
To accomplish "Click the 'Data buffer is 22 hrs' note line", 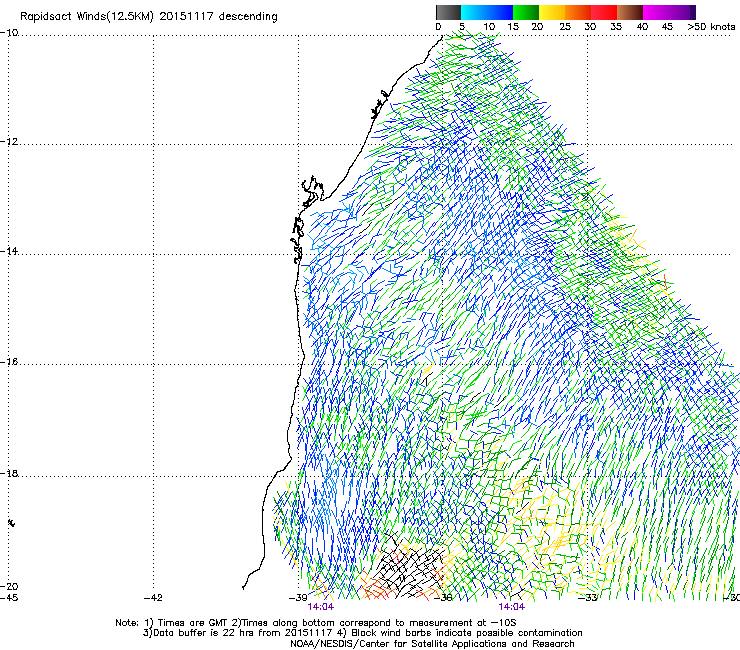I will pyautogui.click(x=362, y=633).
